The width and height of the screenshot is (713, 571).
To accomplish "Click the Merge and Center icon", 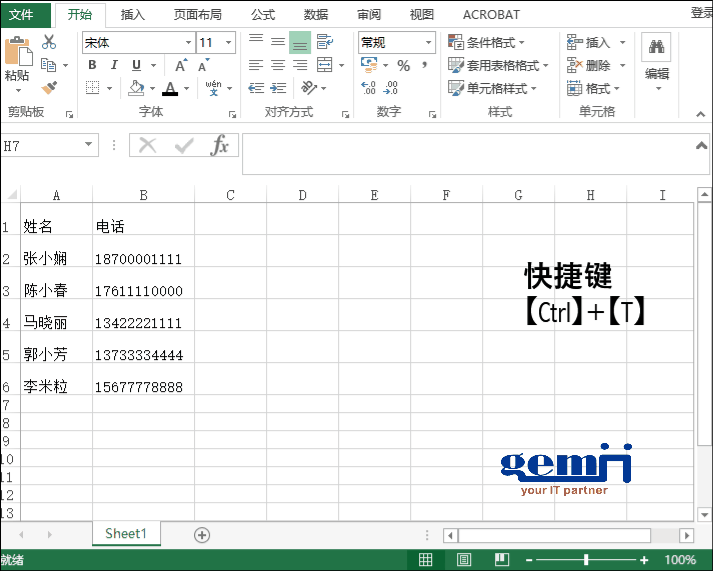I will tap(325, 65).
